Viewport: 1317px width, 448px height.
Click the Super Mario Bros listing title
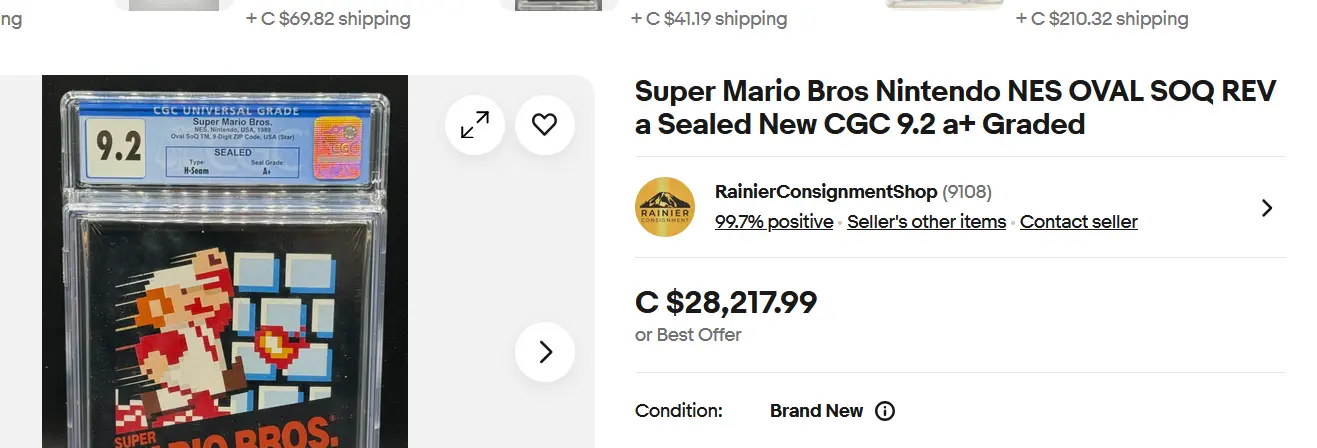955,107
